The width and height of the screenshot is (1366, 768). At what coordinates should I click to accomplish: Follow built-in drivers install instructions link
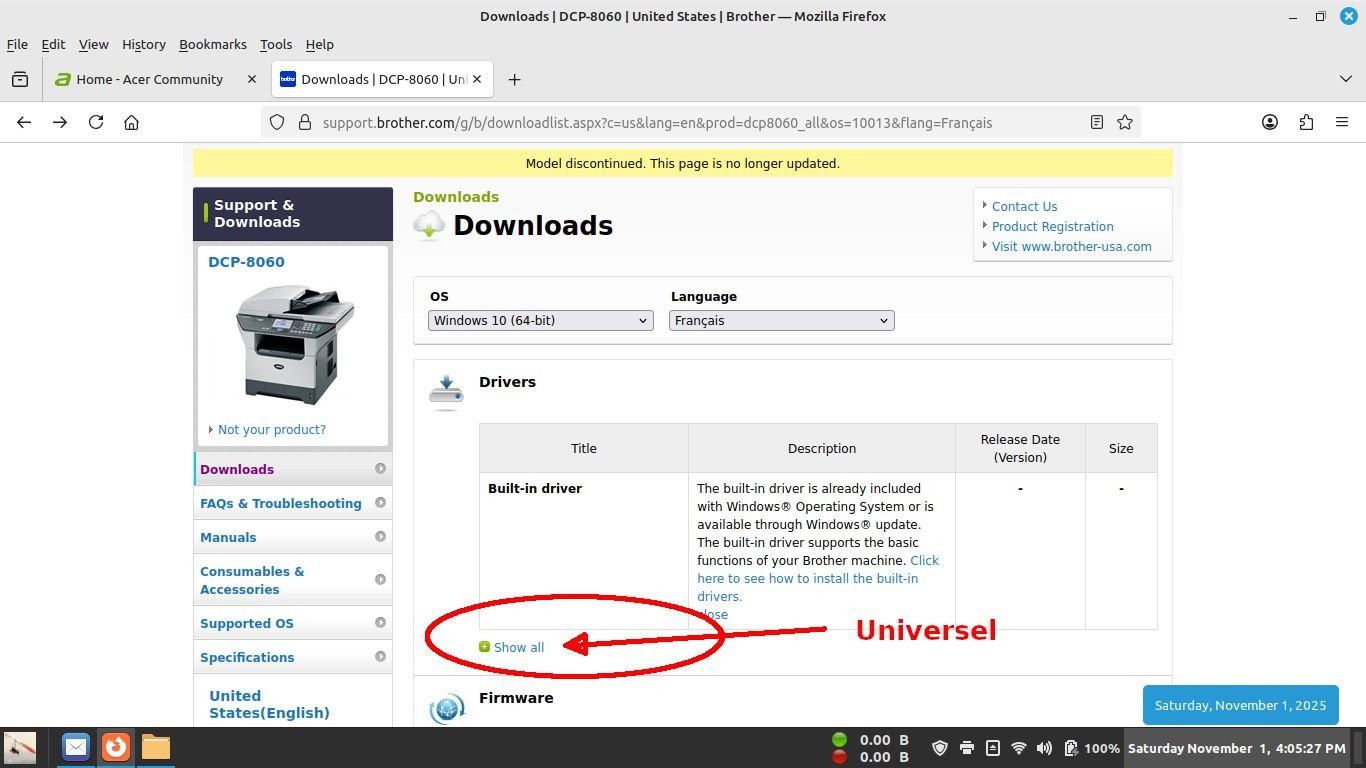click(x=818, y=578)
